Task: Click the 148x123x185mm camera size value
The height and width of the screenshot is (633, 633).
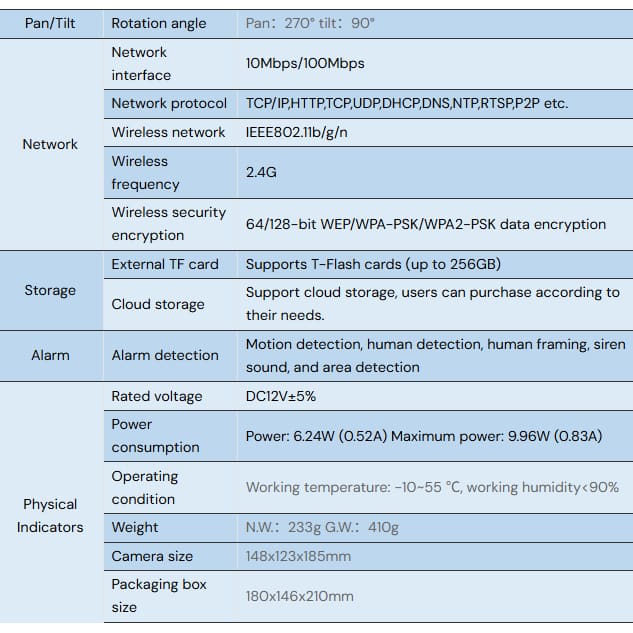Action: [298, 556]
